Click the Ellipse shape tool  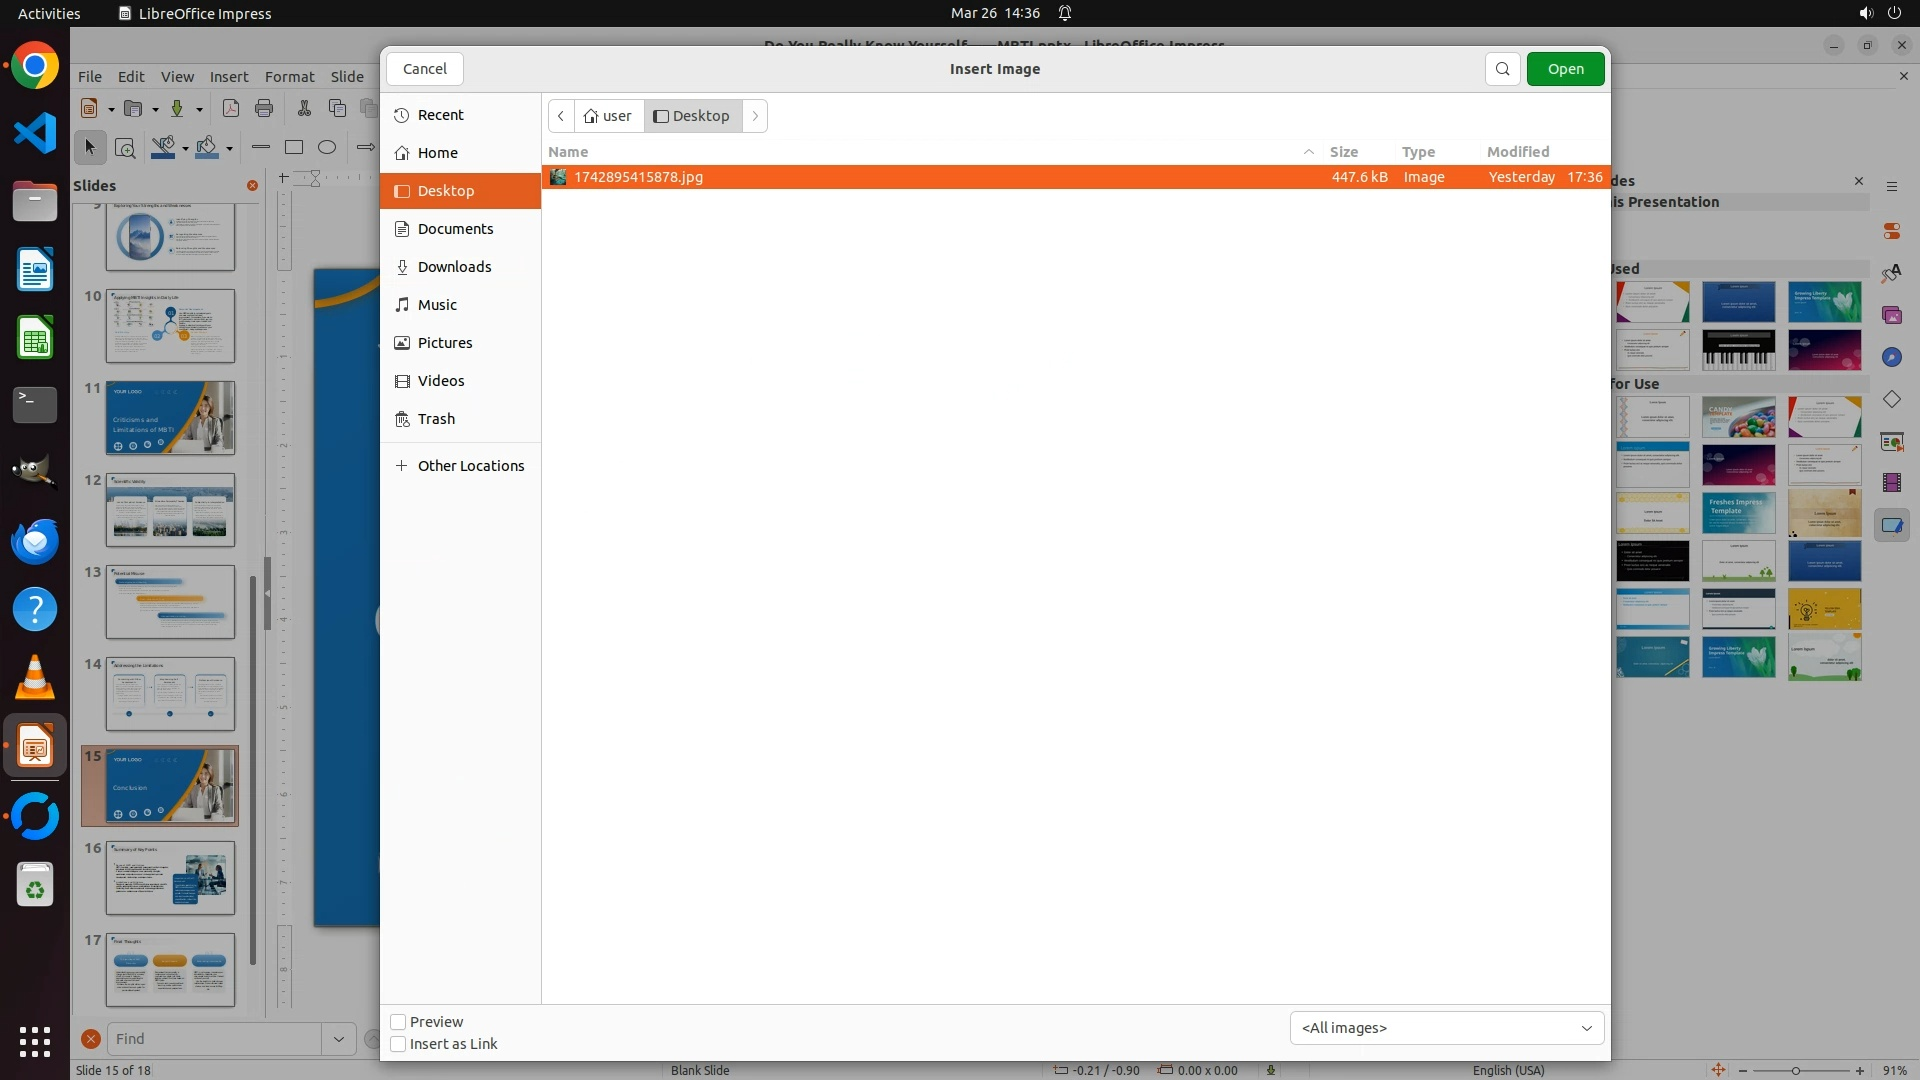(327, 148)
